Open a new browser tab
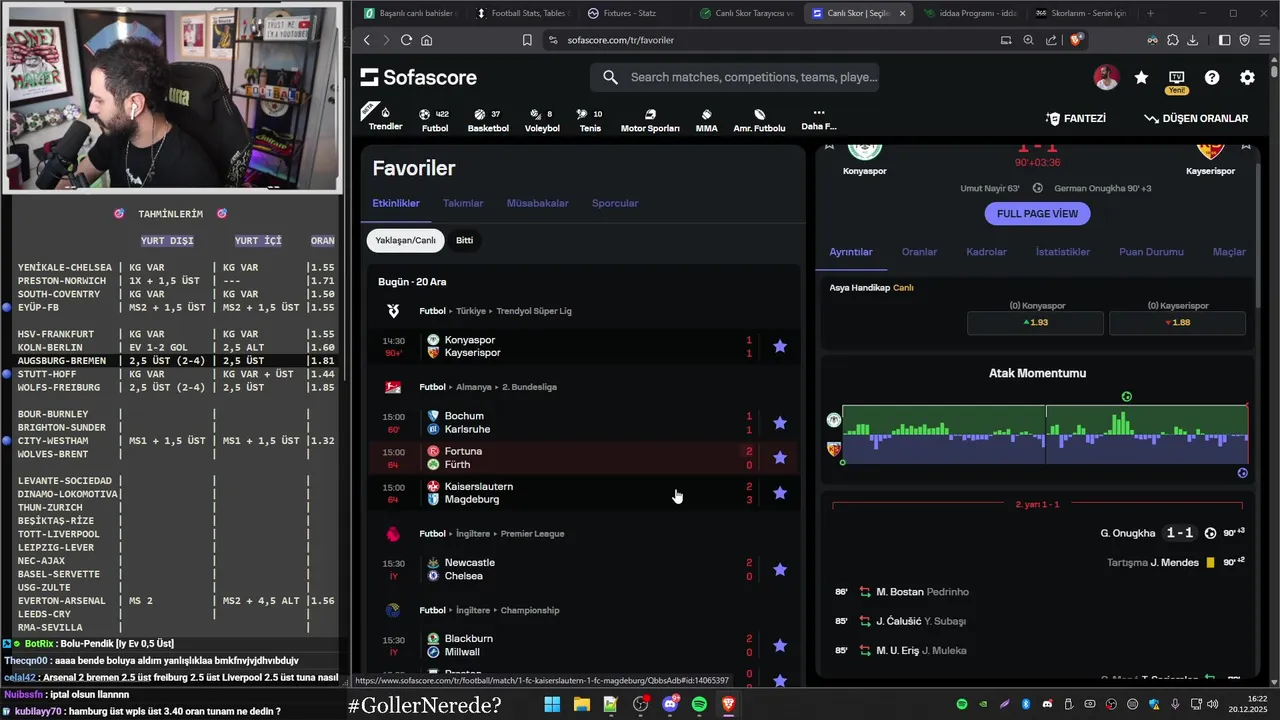Viewport: 1280px width, 720px height. point(1150,13)
